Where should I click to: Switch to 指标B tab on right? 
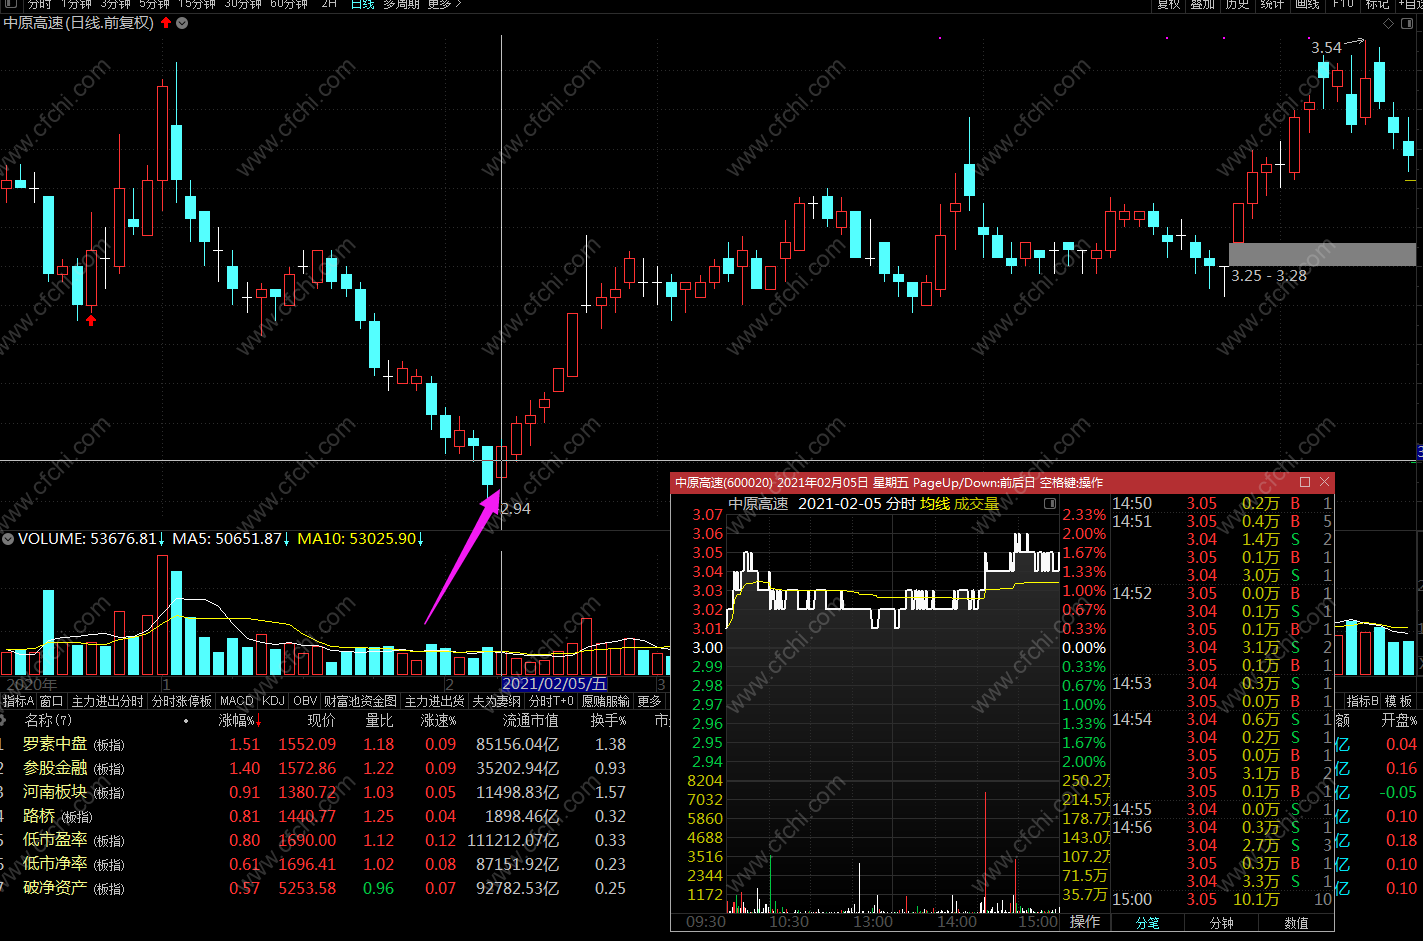tap(1362, 701)
